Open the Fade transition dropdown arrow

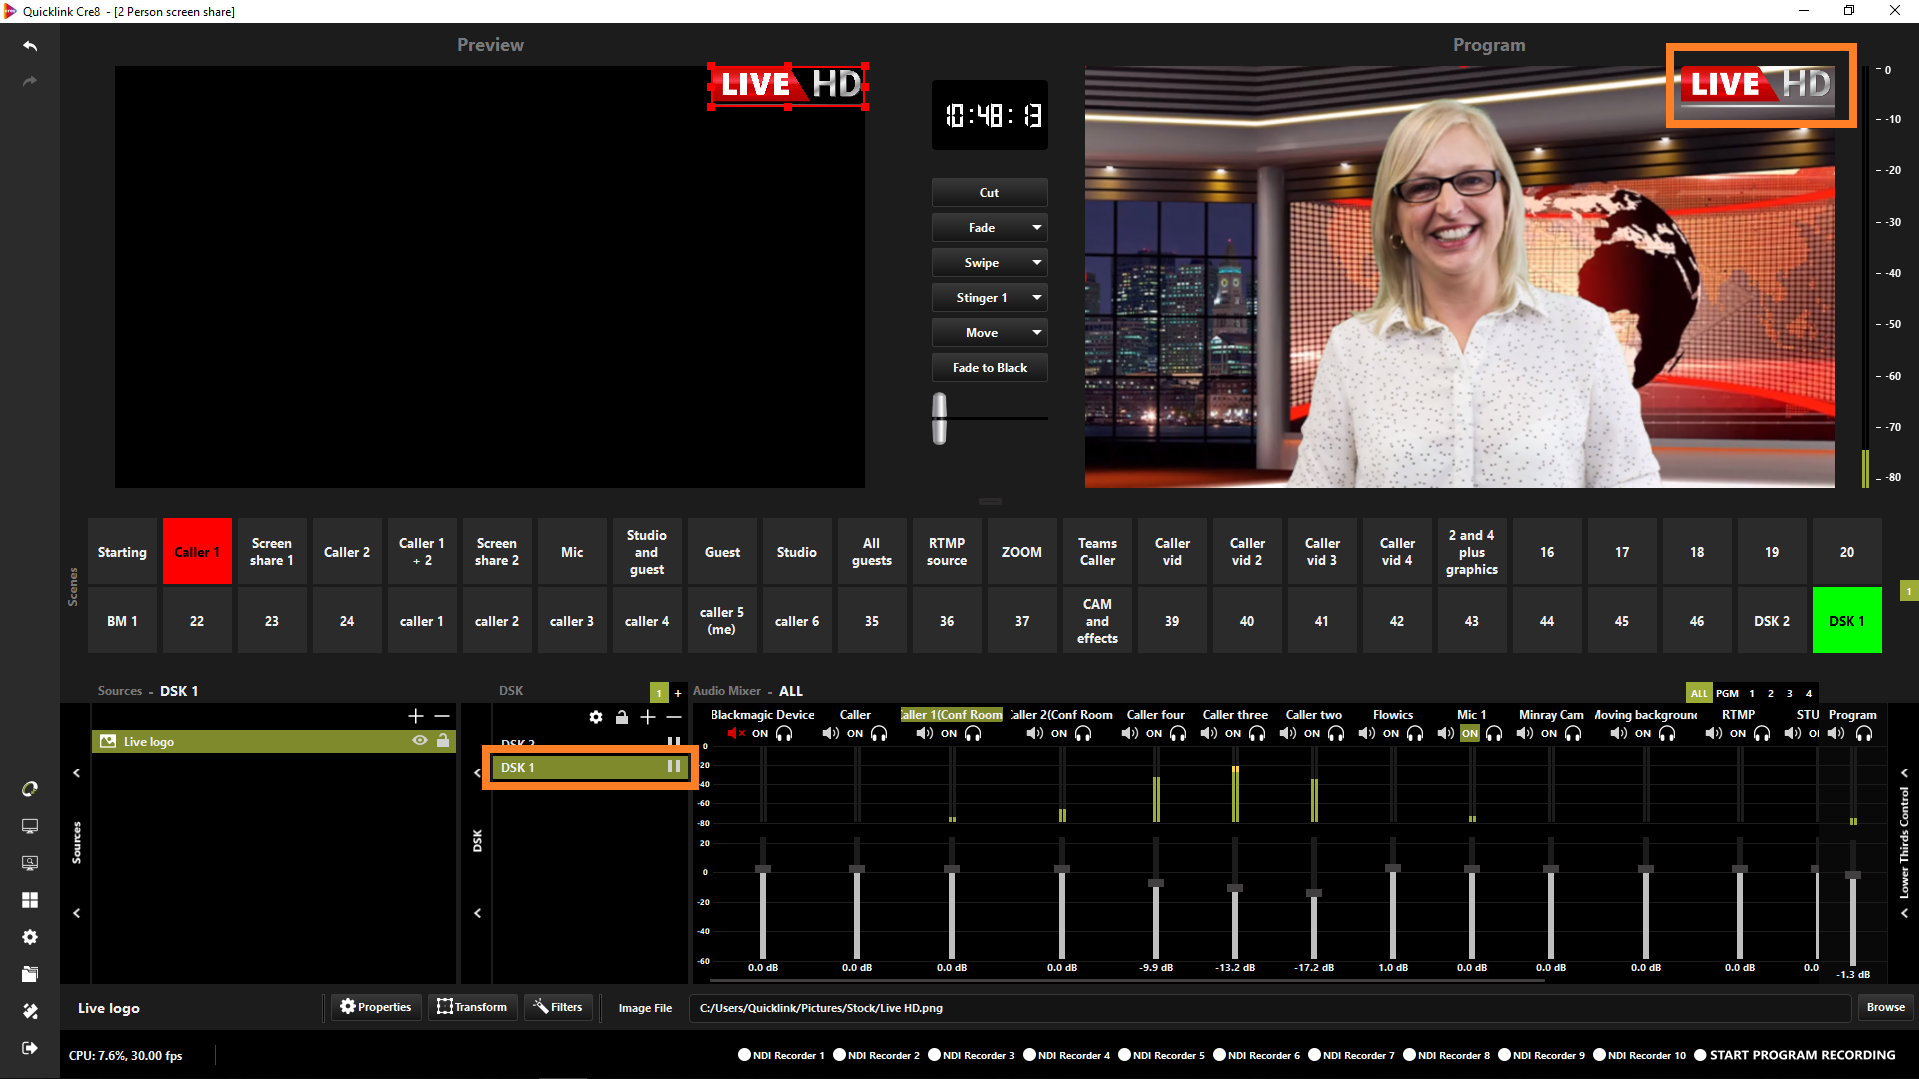click(x=1037, y=228)
